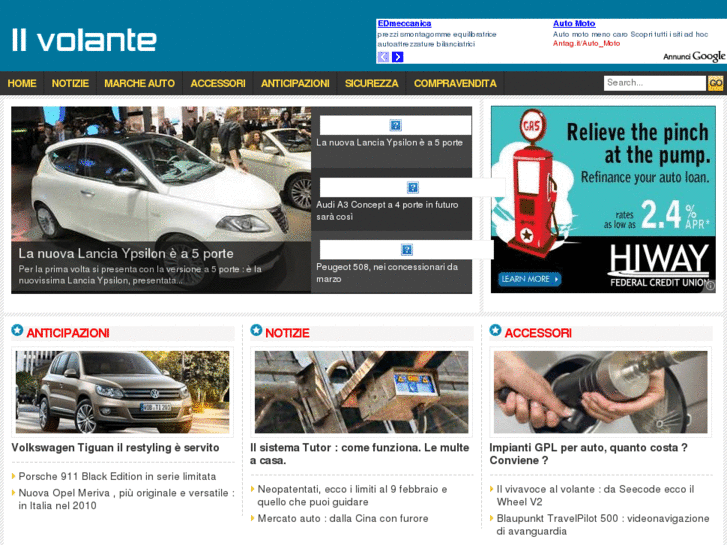This screenshot has width=727, height=545.
Task: Open COMPRAVENDITA navigation item
Action: pos(455,83)
